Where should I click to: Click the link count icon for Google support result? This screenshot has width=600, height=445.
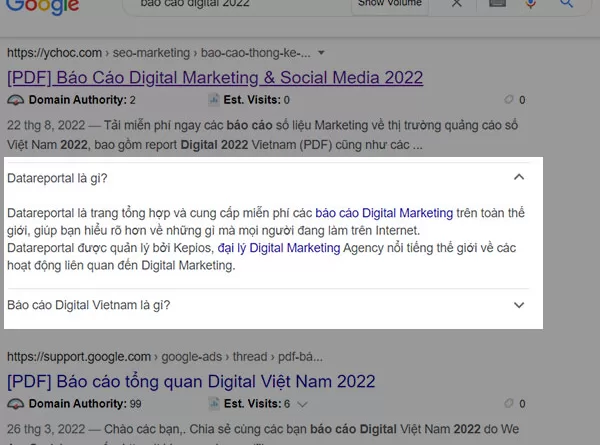pos(509,403)
